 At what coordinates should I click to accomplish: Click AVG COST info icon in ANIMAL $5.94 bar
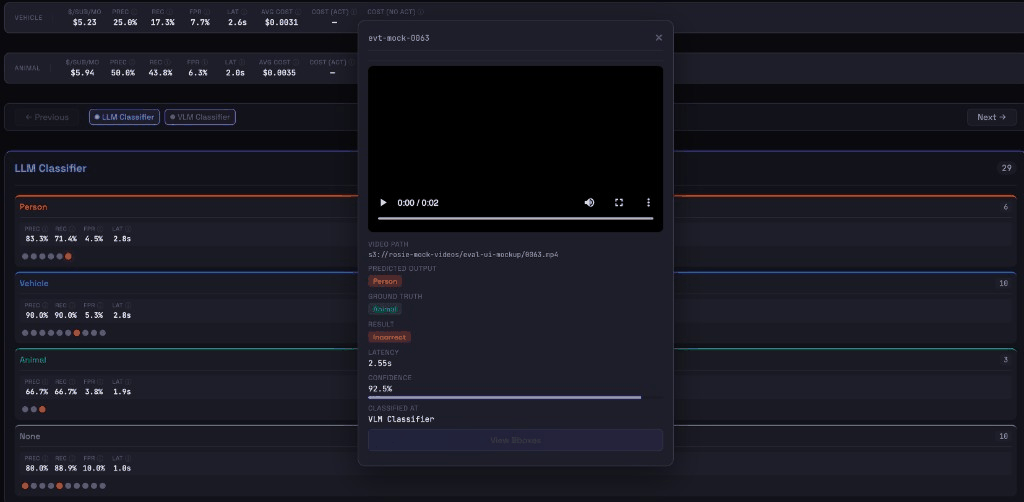295,63
